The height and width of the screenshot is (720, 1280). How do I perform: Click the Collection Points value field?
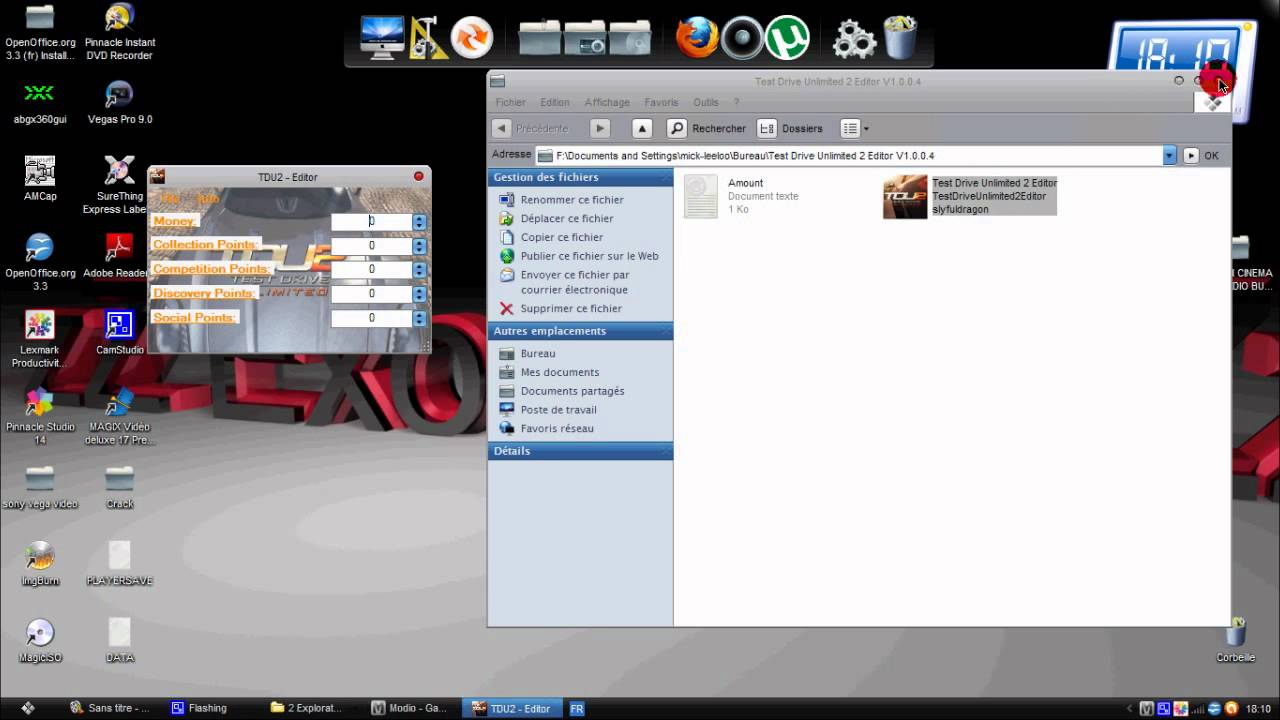(371, 246)
